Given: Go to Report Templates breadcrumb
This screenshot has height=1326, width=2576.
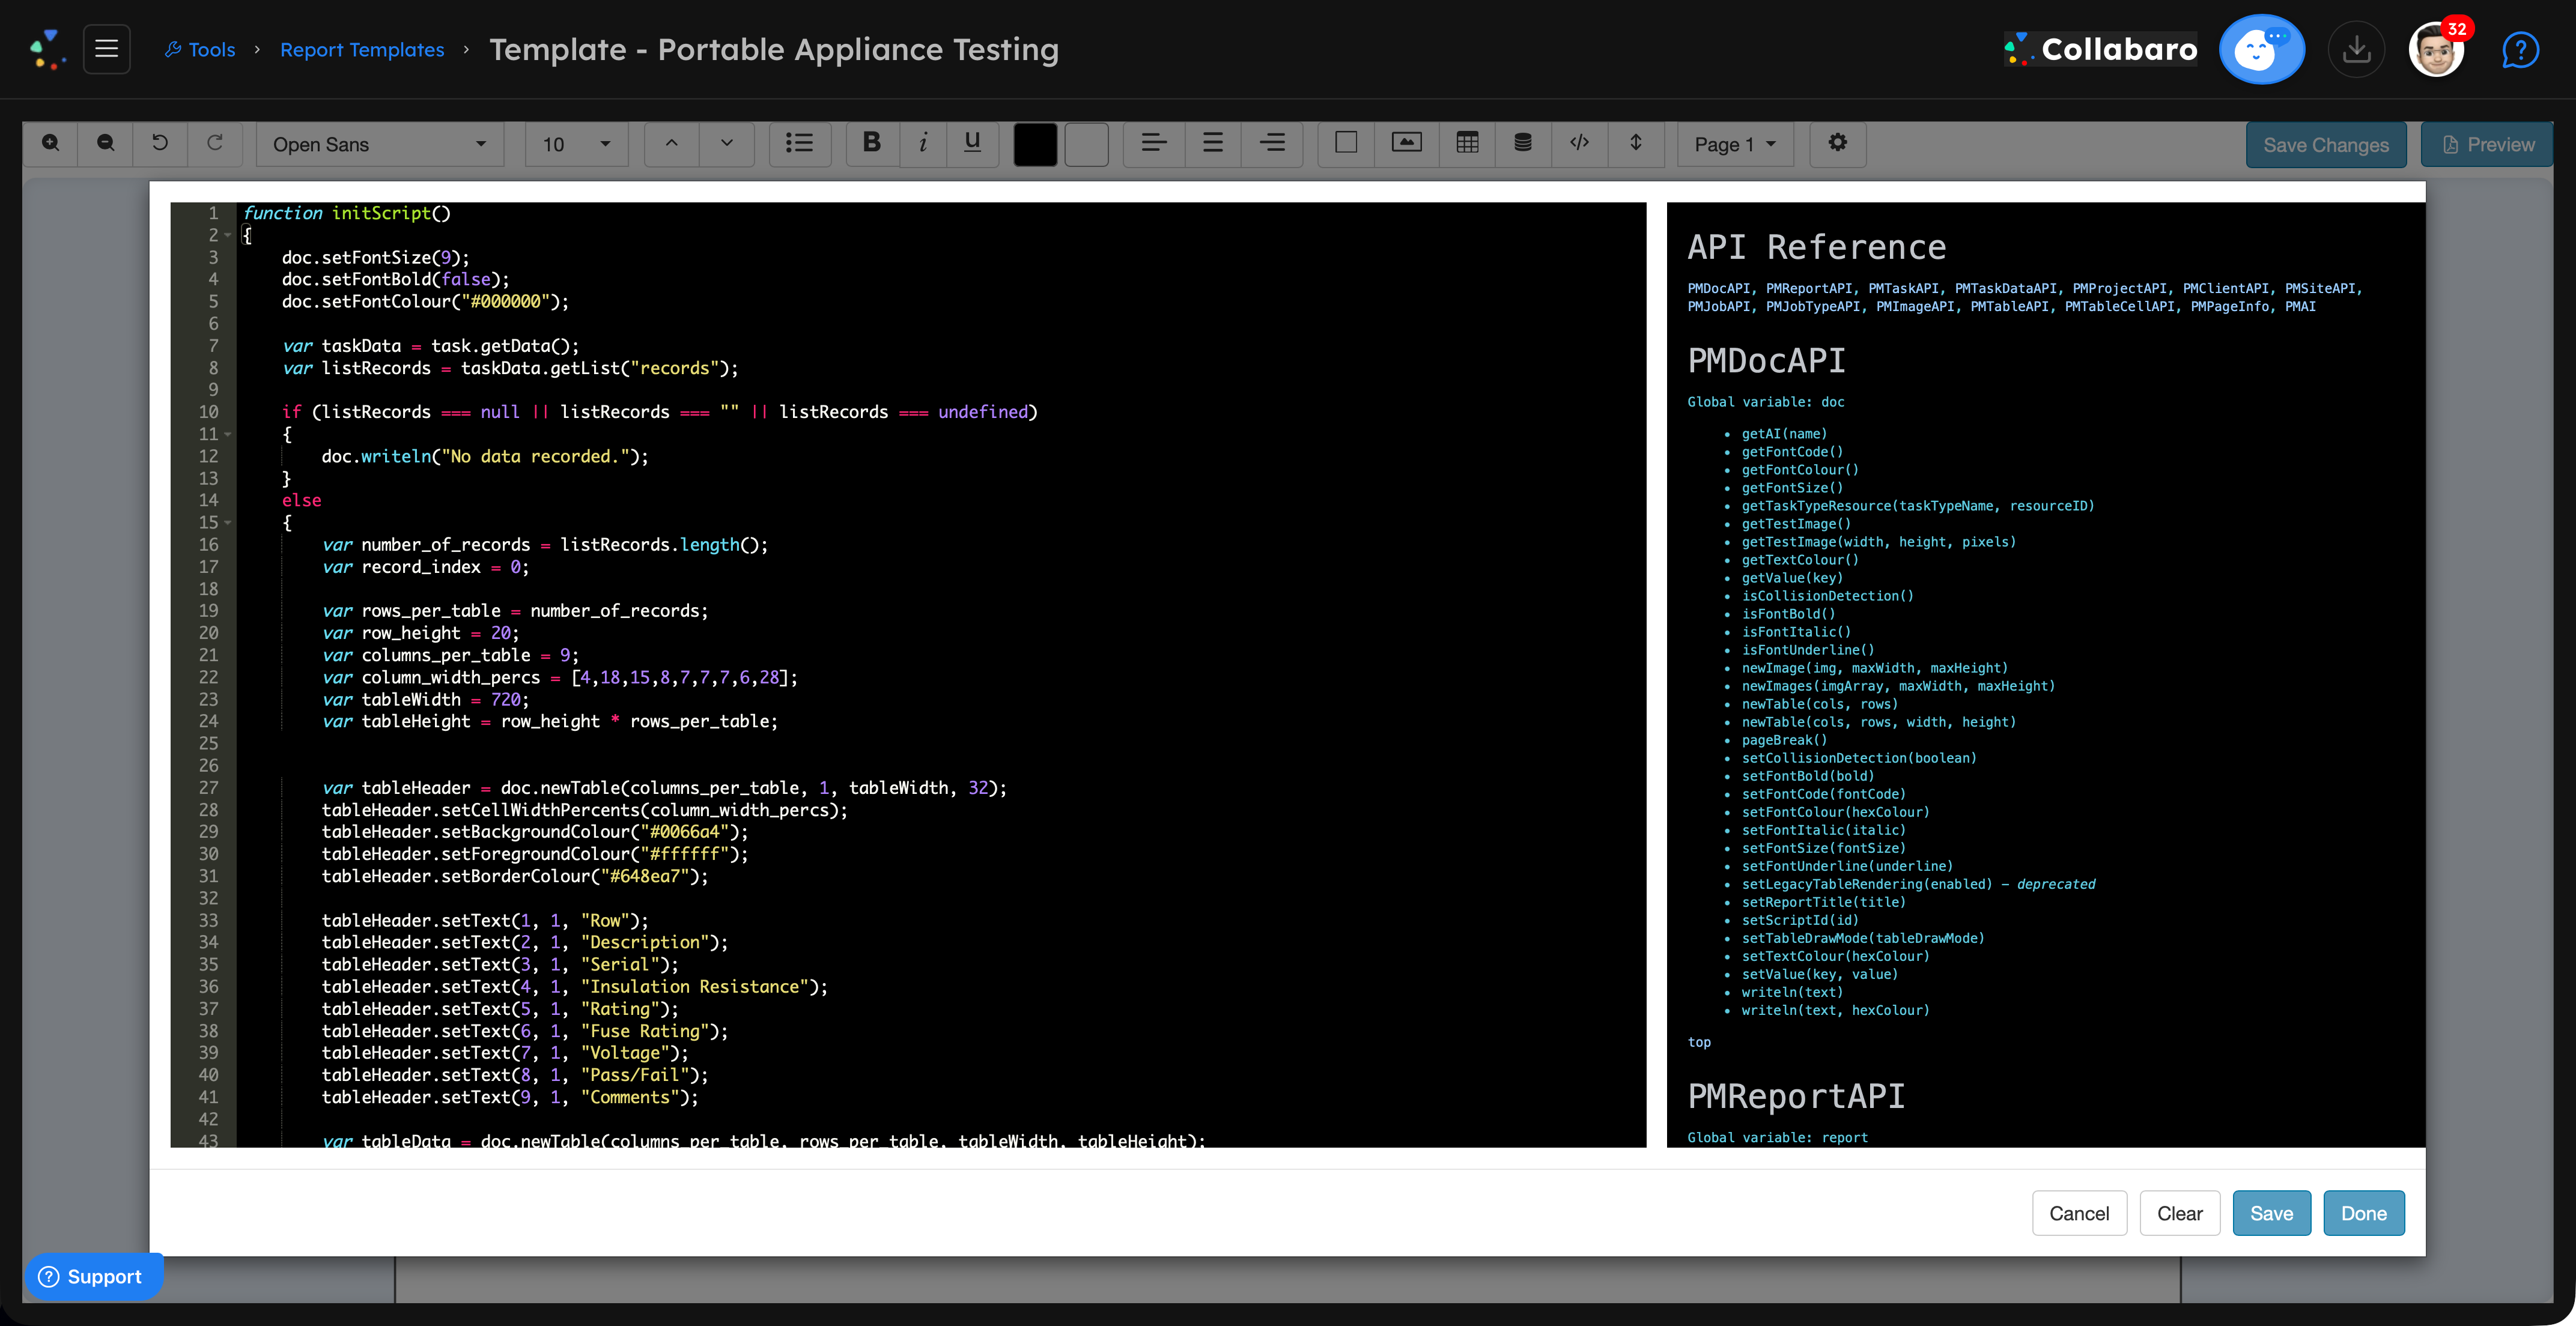Looking at the screenshot, I should (362, 49).
